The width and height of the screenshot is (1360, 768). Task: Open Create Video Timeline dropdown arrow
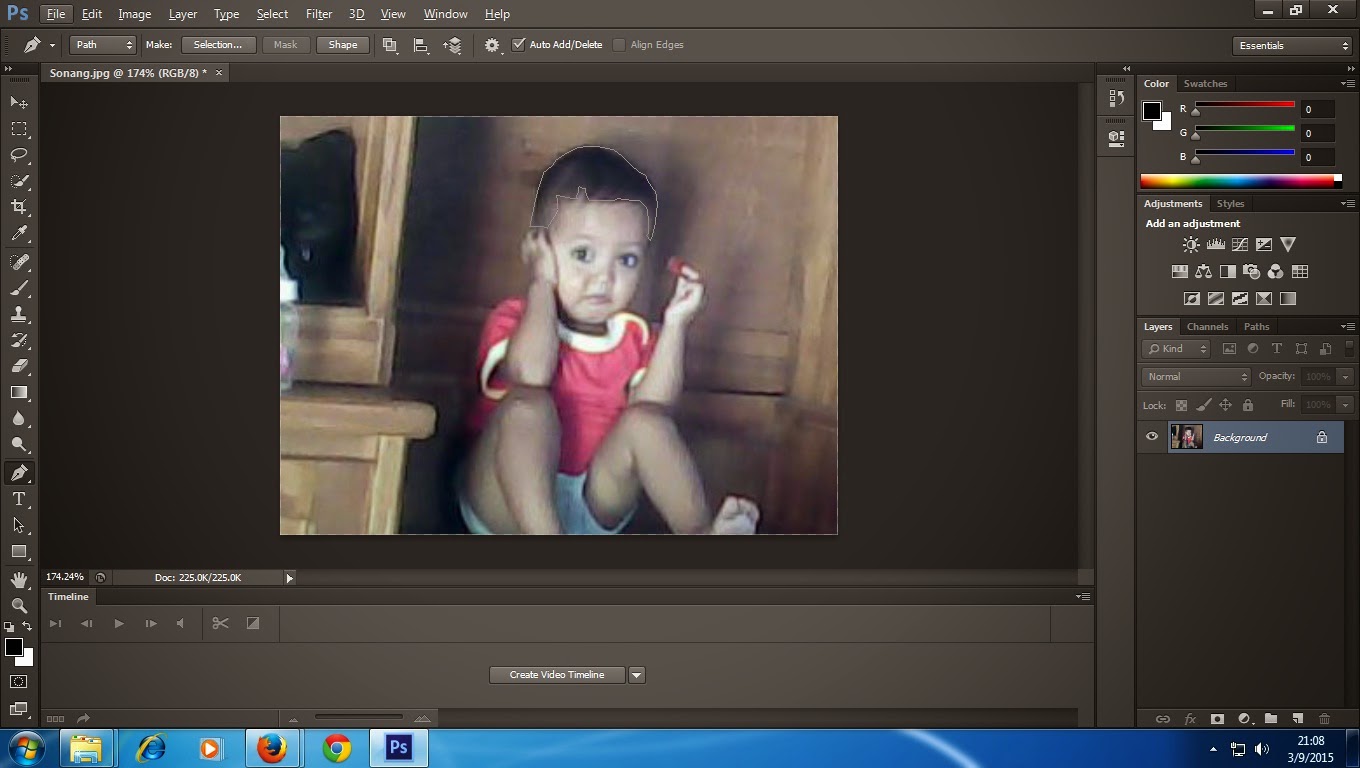[637, 675]
